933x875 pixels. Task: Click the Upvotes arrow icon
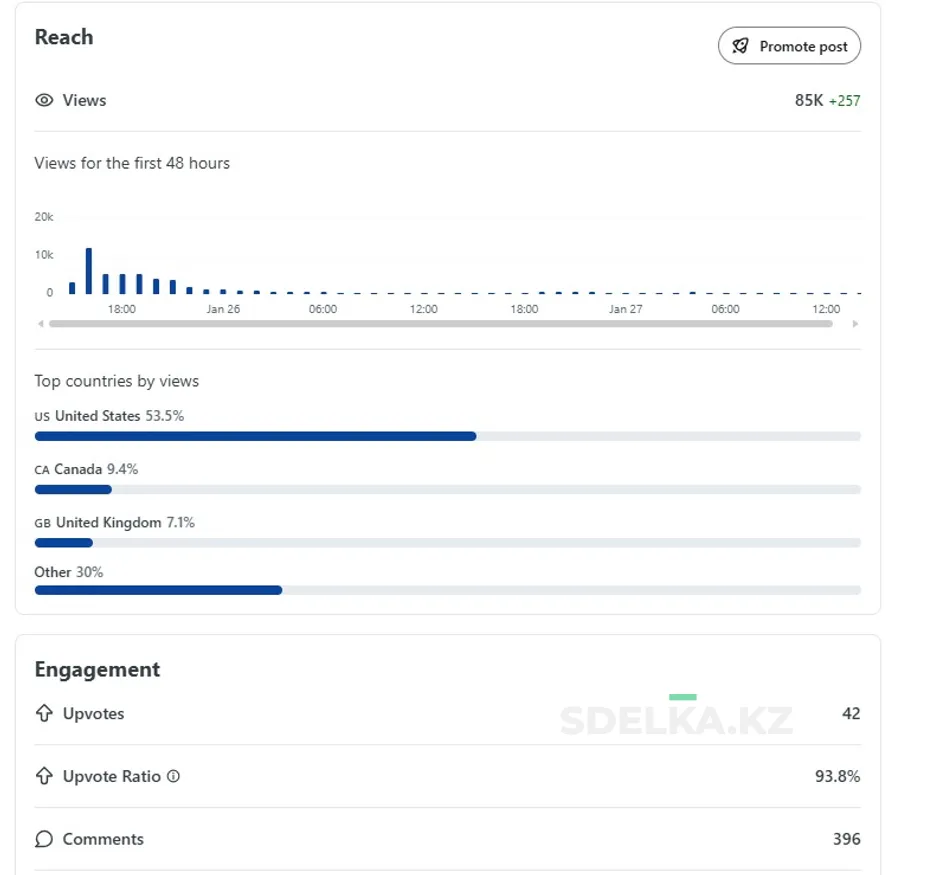click(x=44, y=714)
